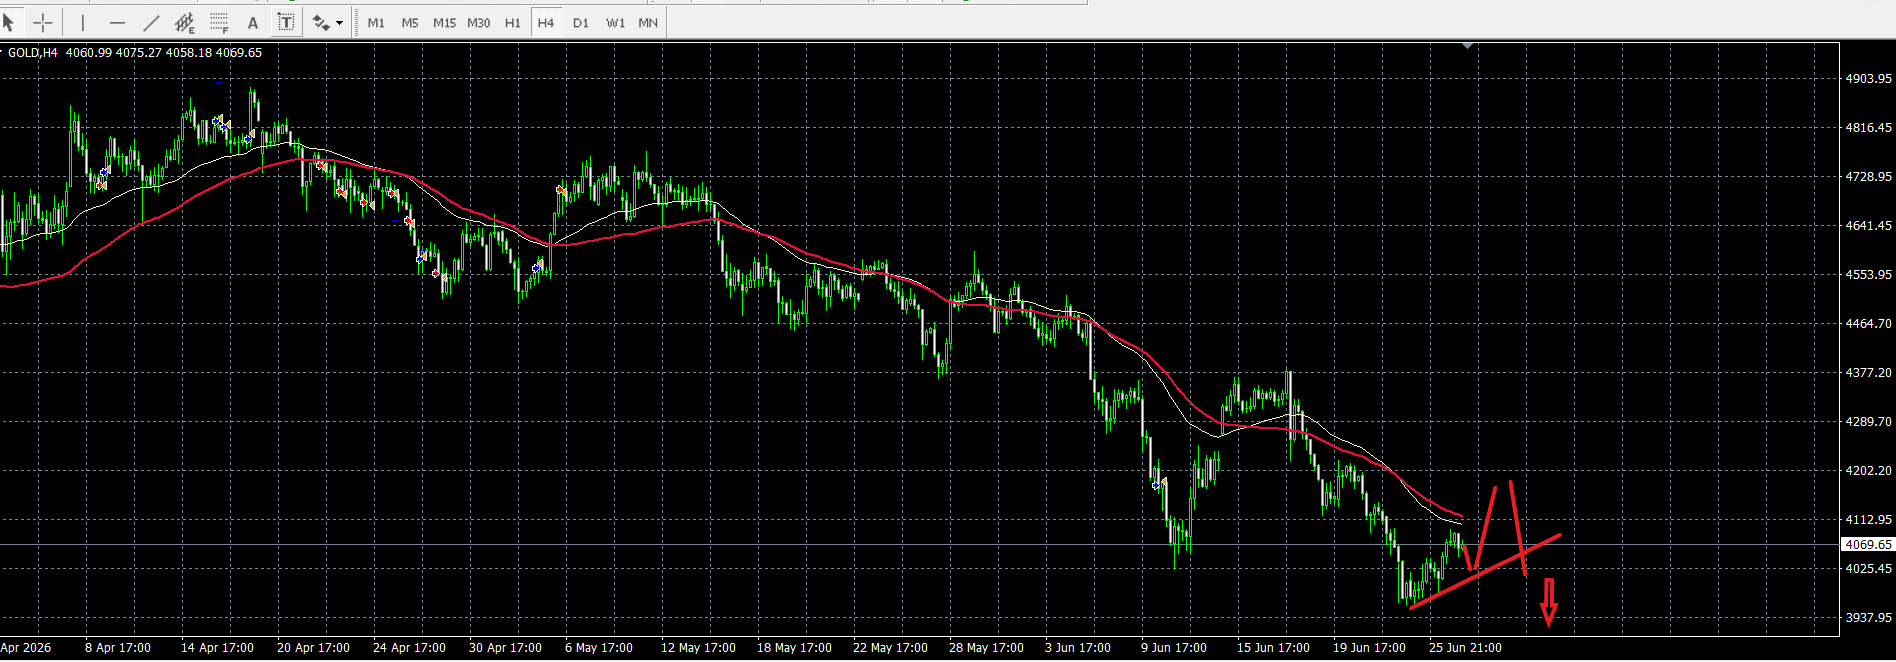Click the 4641.45 price scale label
The image size is (1896, 662).
(x=1869, y=225)
